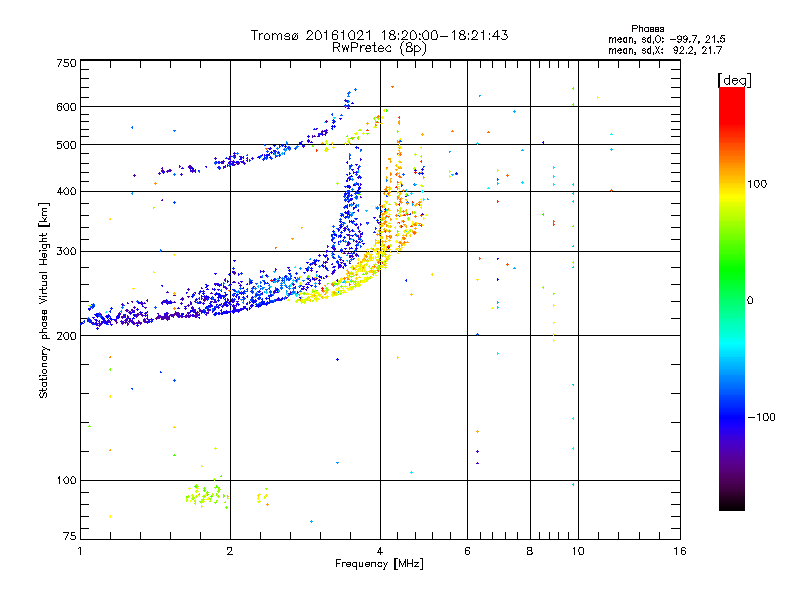Click the 'mean, sd,O: -99.7, 21.5' statistics line

click(x=666, y=39)
